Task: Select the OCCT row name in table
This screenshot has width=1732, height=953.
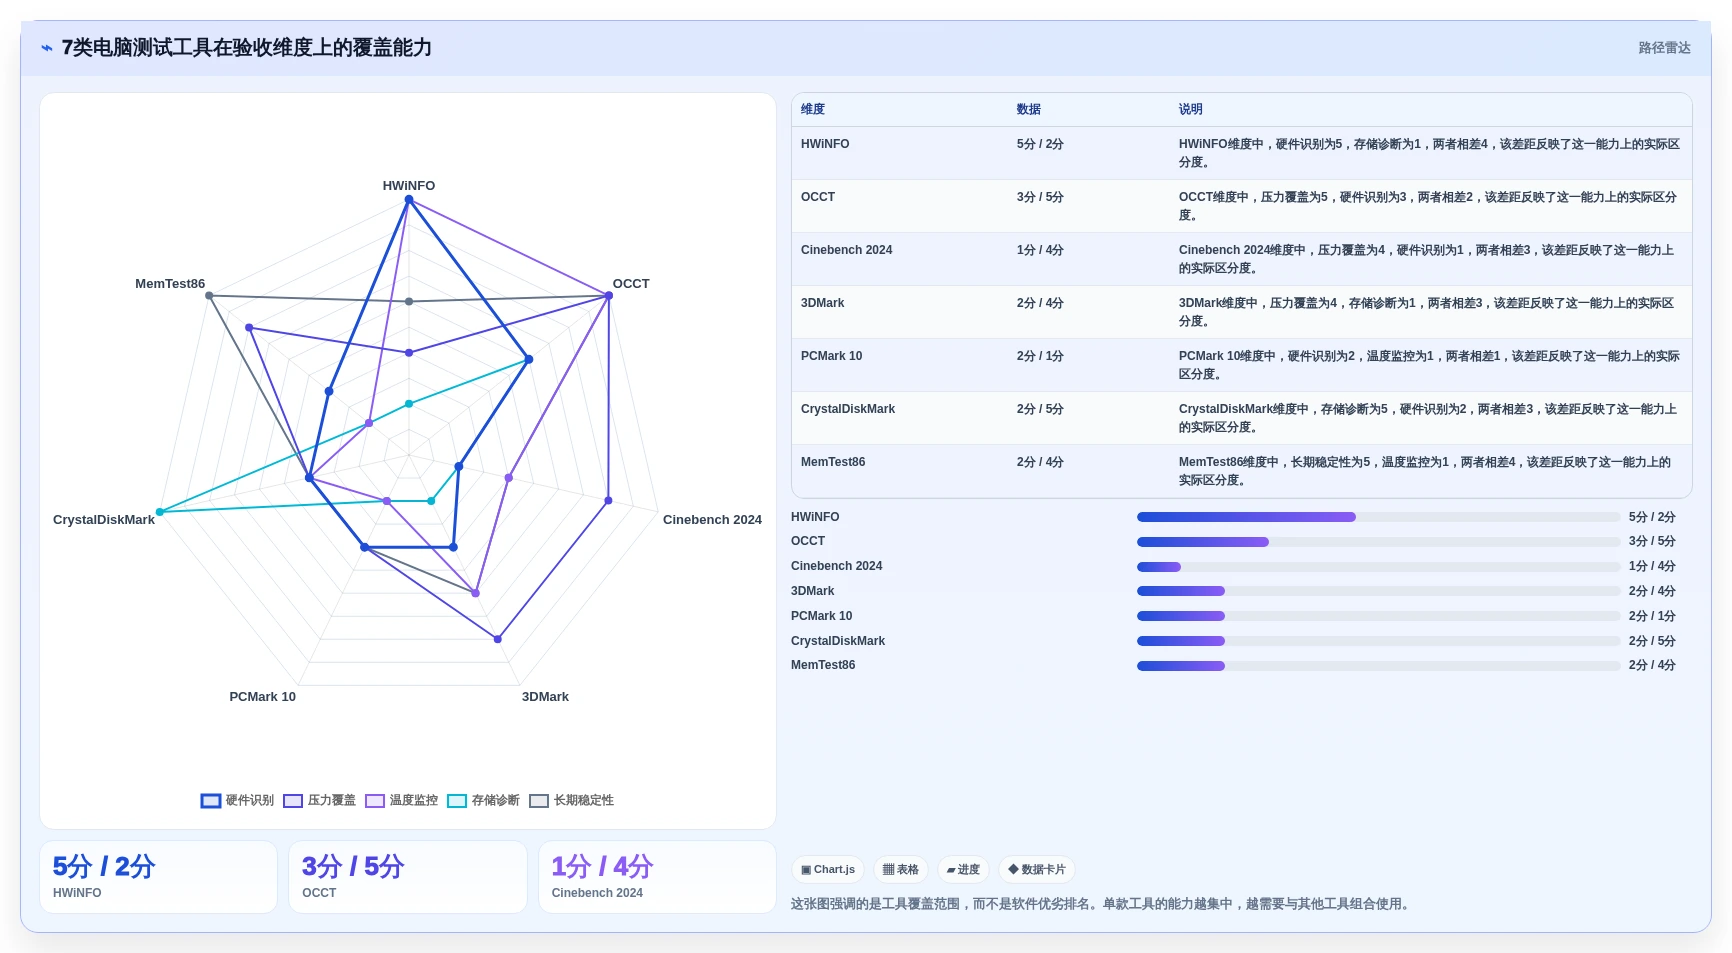Action: click(x=818, y=197)
